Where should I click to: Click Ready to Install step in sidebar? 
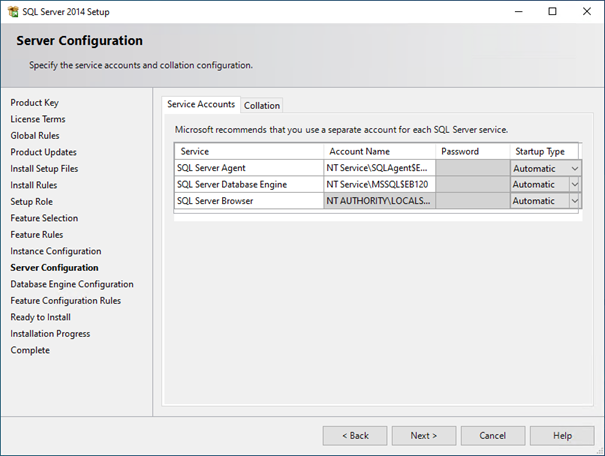[41, 317]
